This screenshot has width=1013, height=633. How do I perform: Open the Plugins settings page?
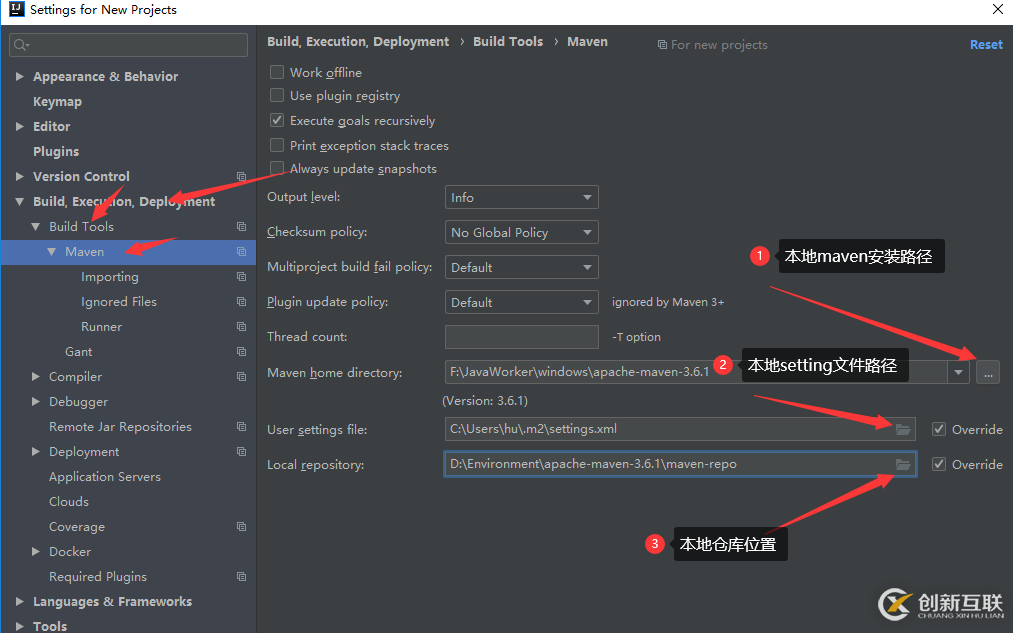point(56,152)
